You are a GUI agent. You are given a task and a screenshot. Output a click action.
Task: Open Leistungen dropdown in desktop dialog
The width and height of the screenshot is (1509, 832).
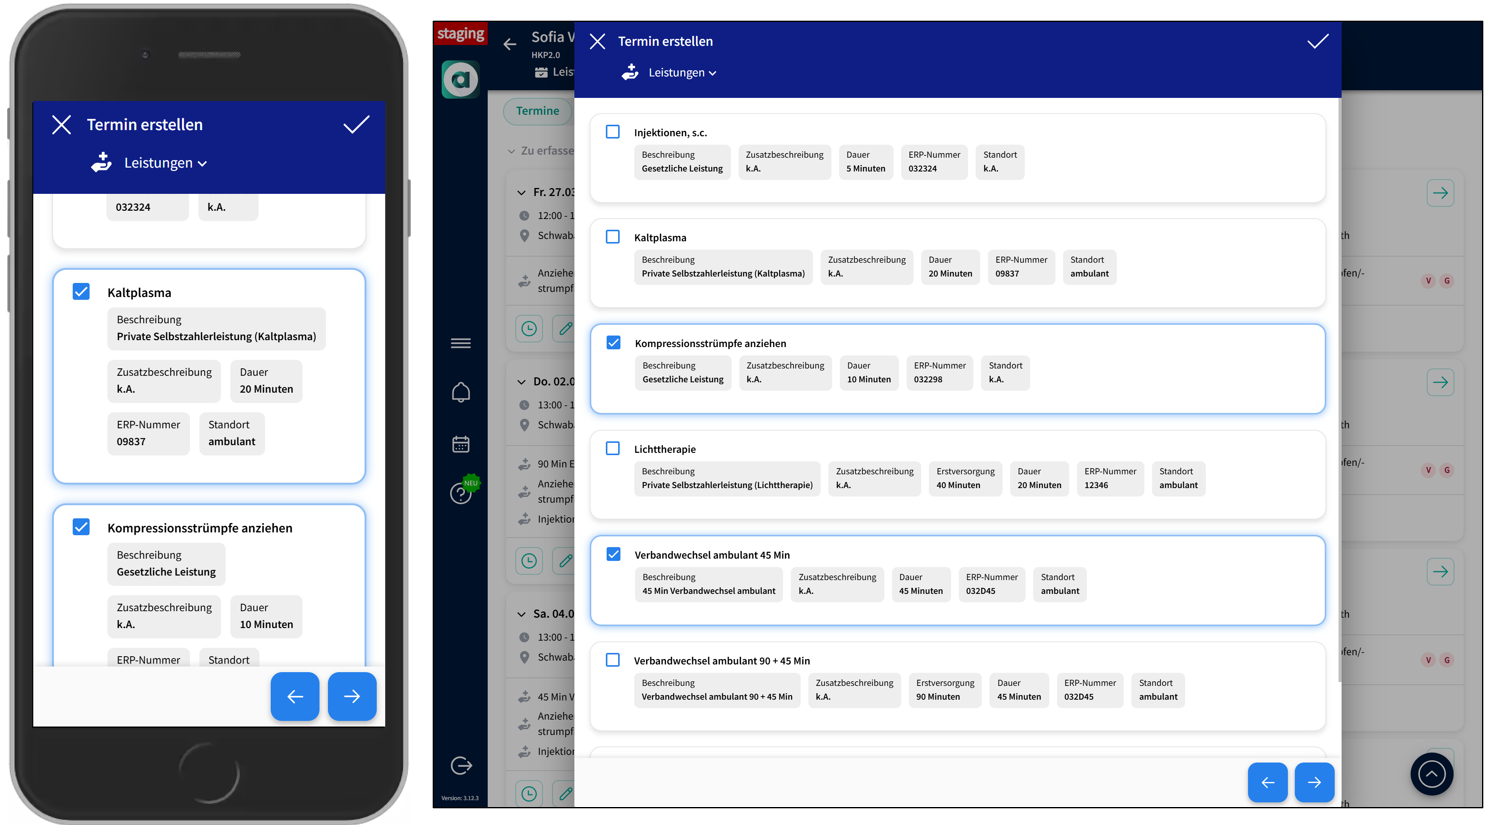(681, 73)
